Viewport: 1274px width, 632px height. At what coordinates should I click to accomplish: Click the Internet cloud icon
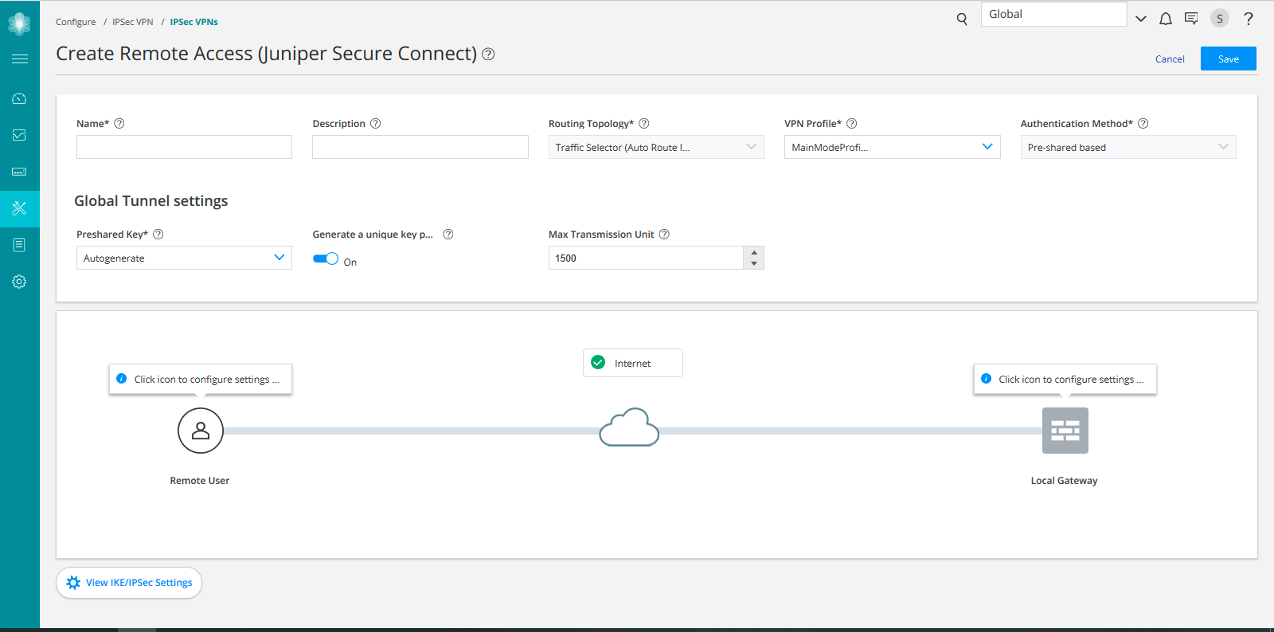point(629,429)
